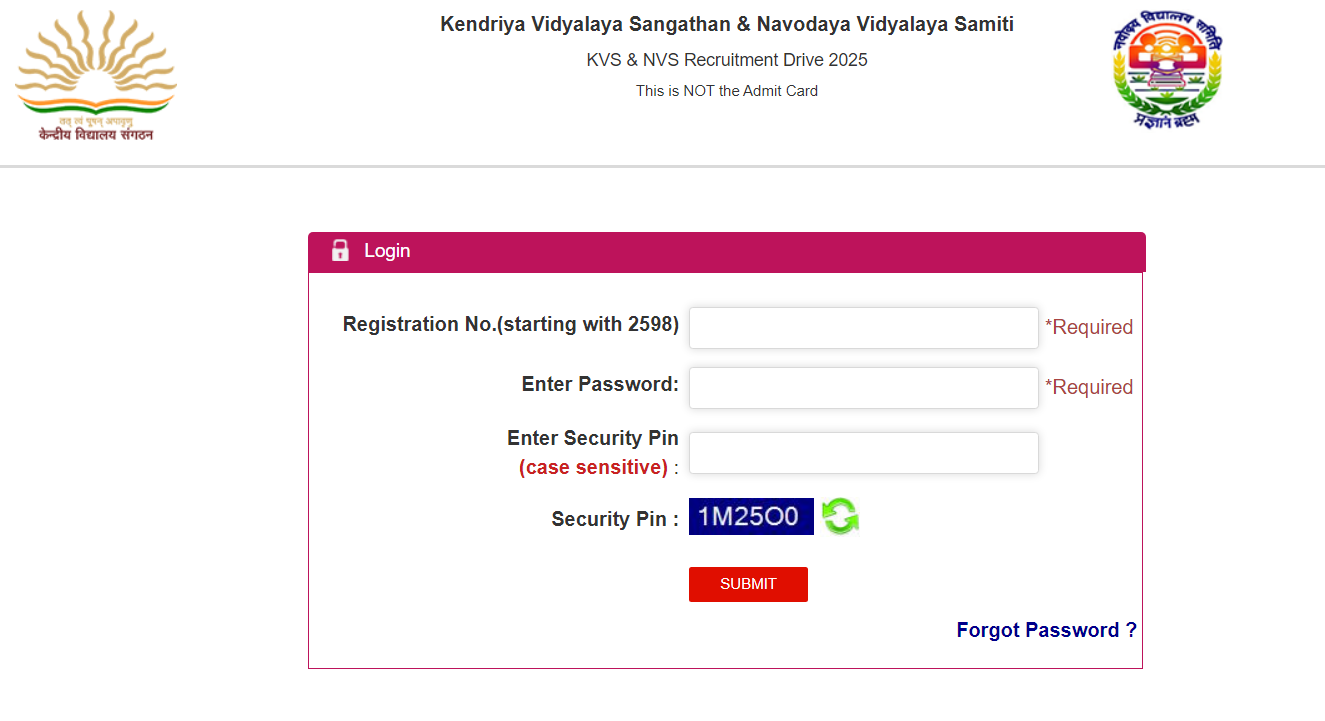Viewport: 1325px width, 721px height.
Task: Click the Registration No. field label
Action: [510, 324]
